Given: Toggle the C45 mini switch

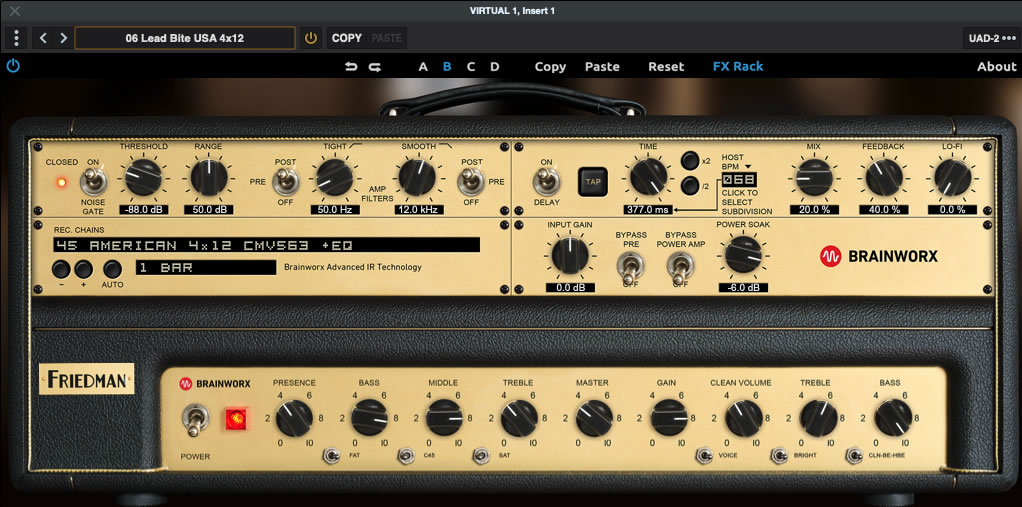Looking at the screenshot, I should (x=407, y=455).
